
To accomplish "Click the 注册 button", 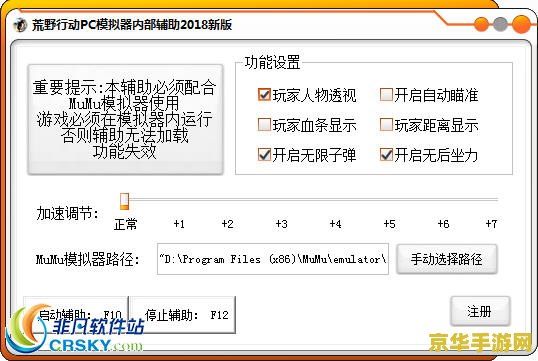I will coord(480,312).
